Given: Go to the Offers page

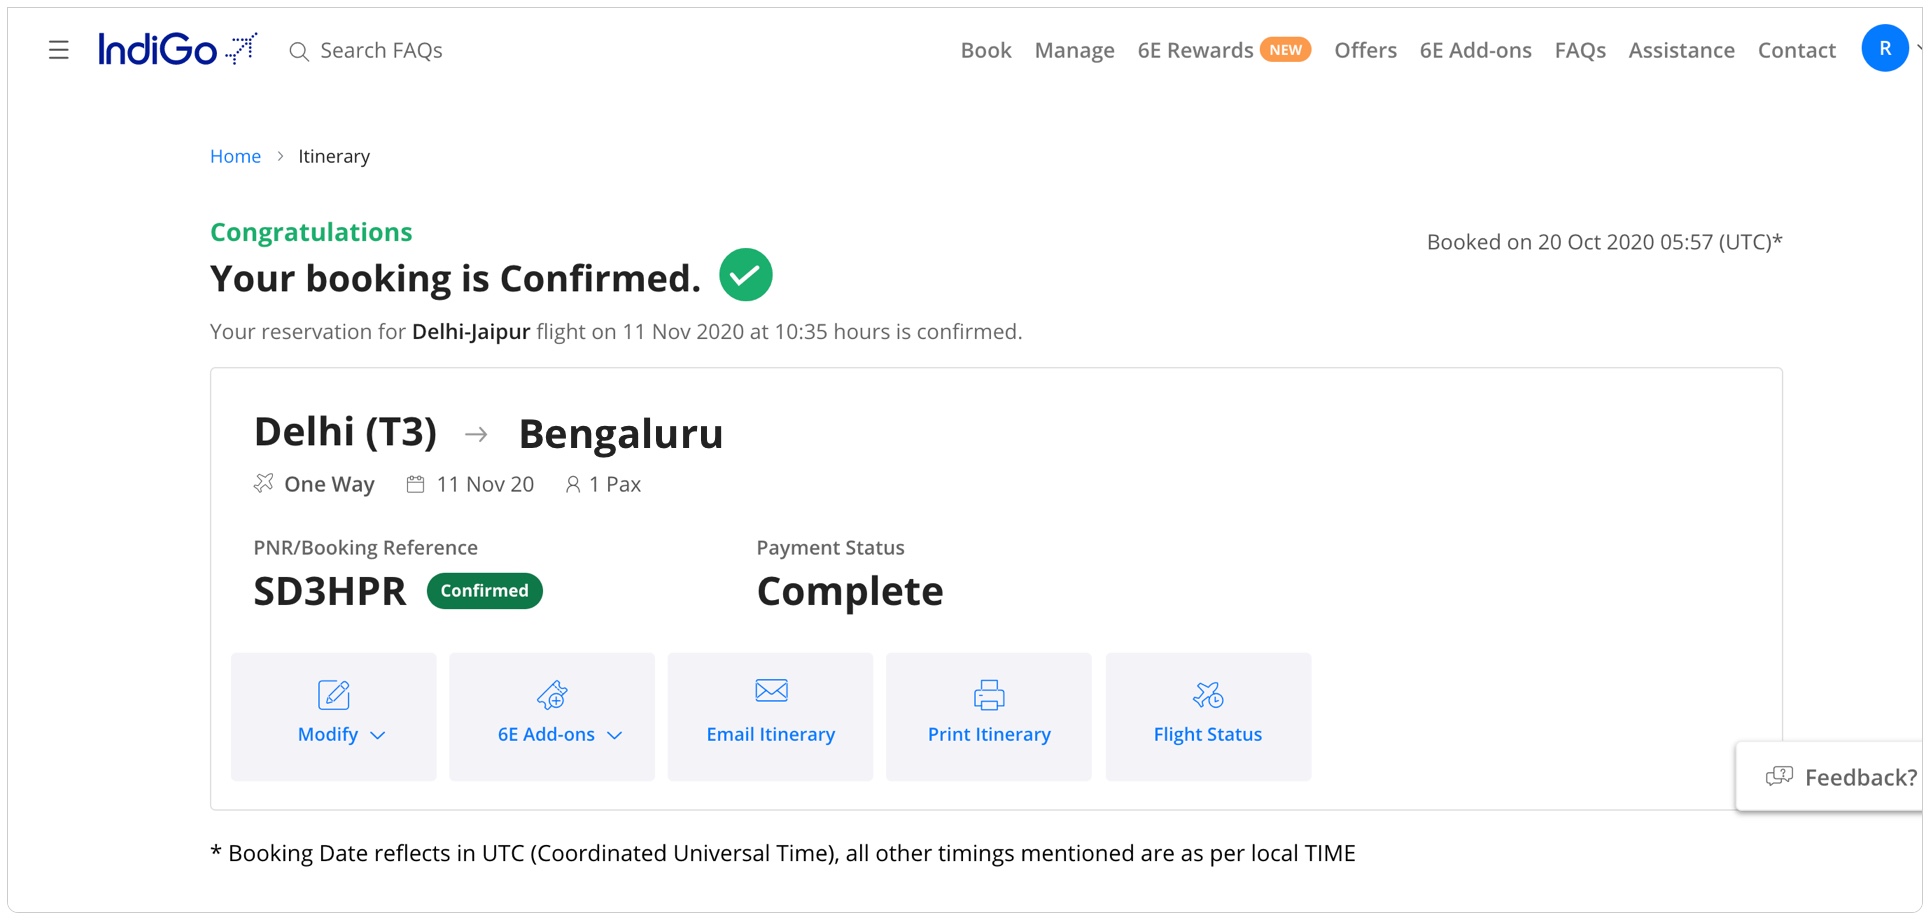Looking at the screenshot, I should pos(1365,50).
